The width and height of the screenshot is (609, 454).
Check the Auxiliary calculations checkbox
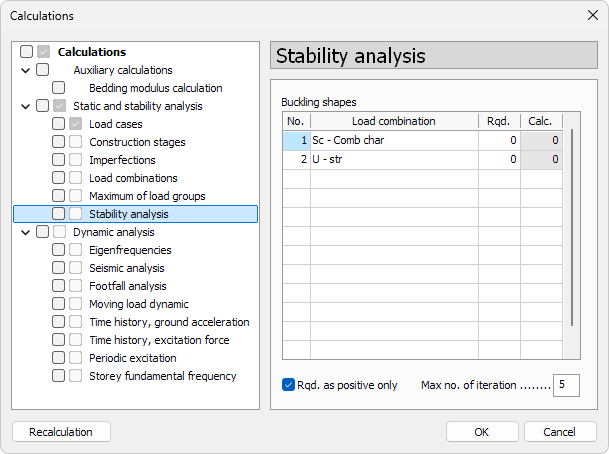point(42,70)
